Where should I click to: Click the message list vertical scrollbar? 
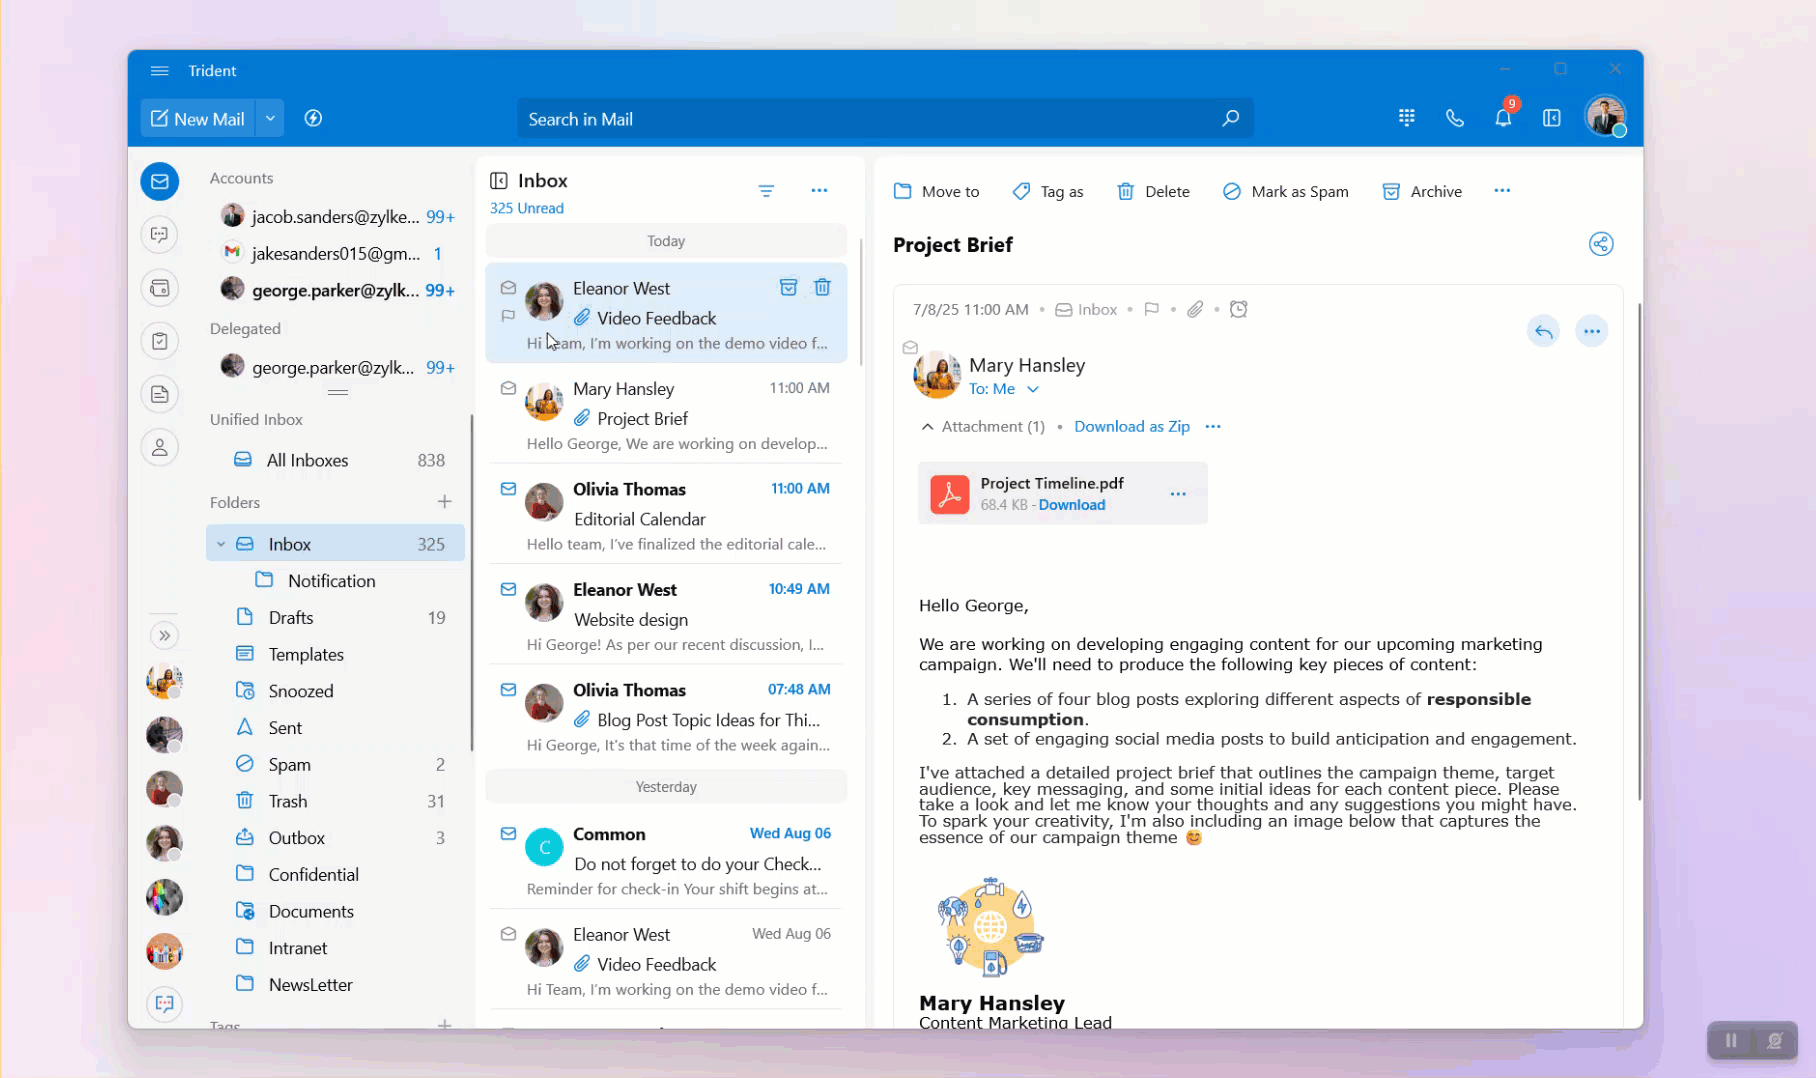[860, 301]
